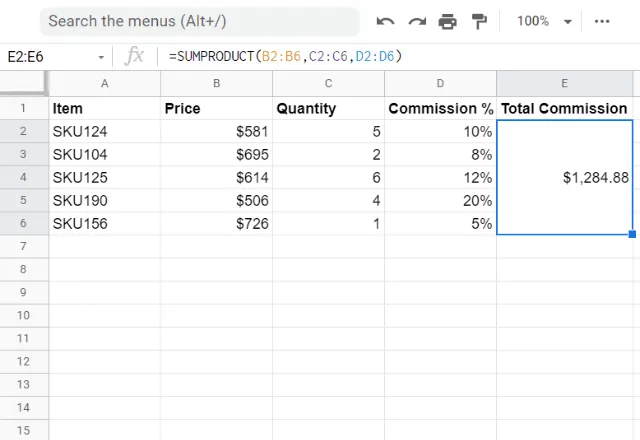Click the blue fill handle square

tap(632, 234)
